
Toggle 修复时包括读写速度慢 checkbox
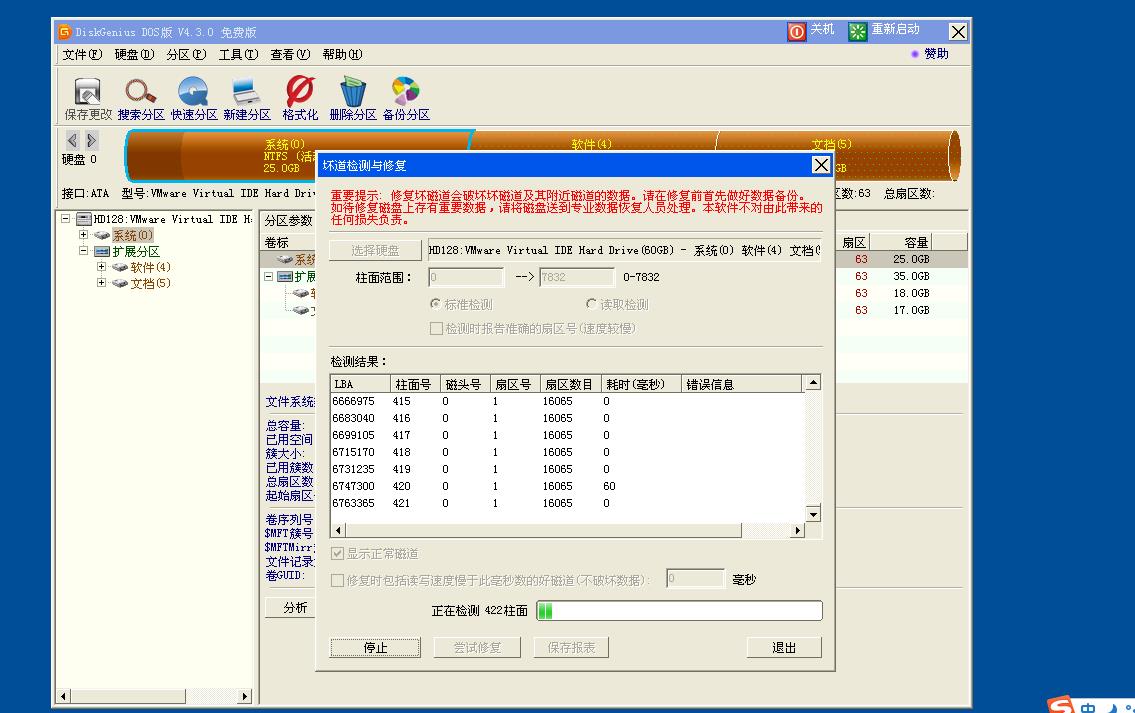pos(337,581)
